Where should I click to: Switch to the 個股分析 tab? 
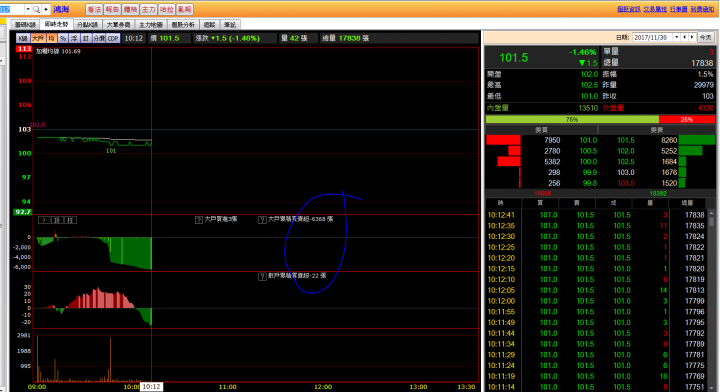click(x=183, y=25)
